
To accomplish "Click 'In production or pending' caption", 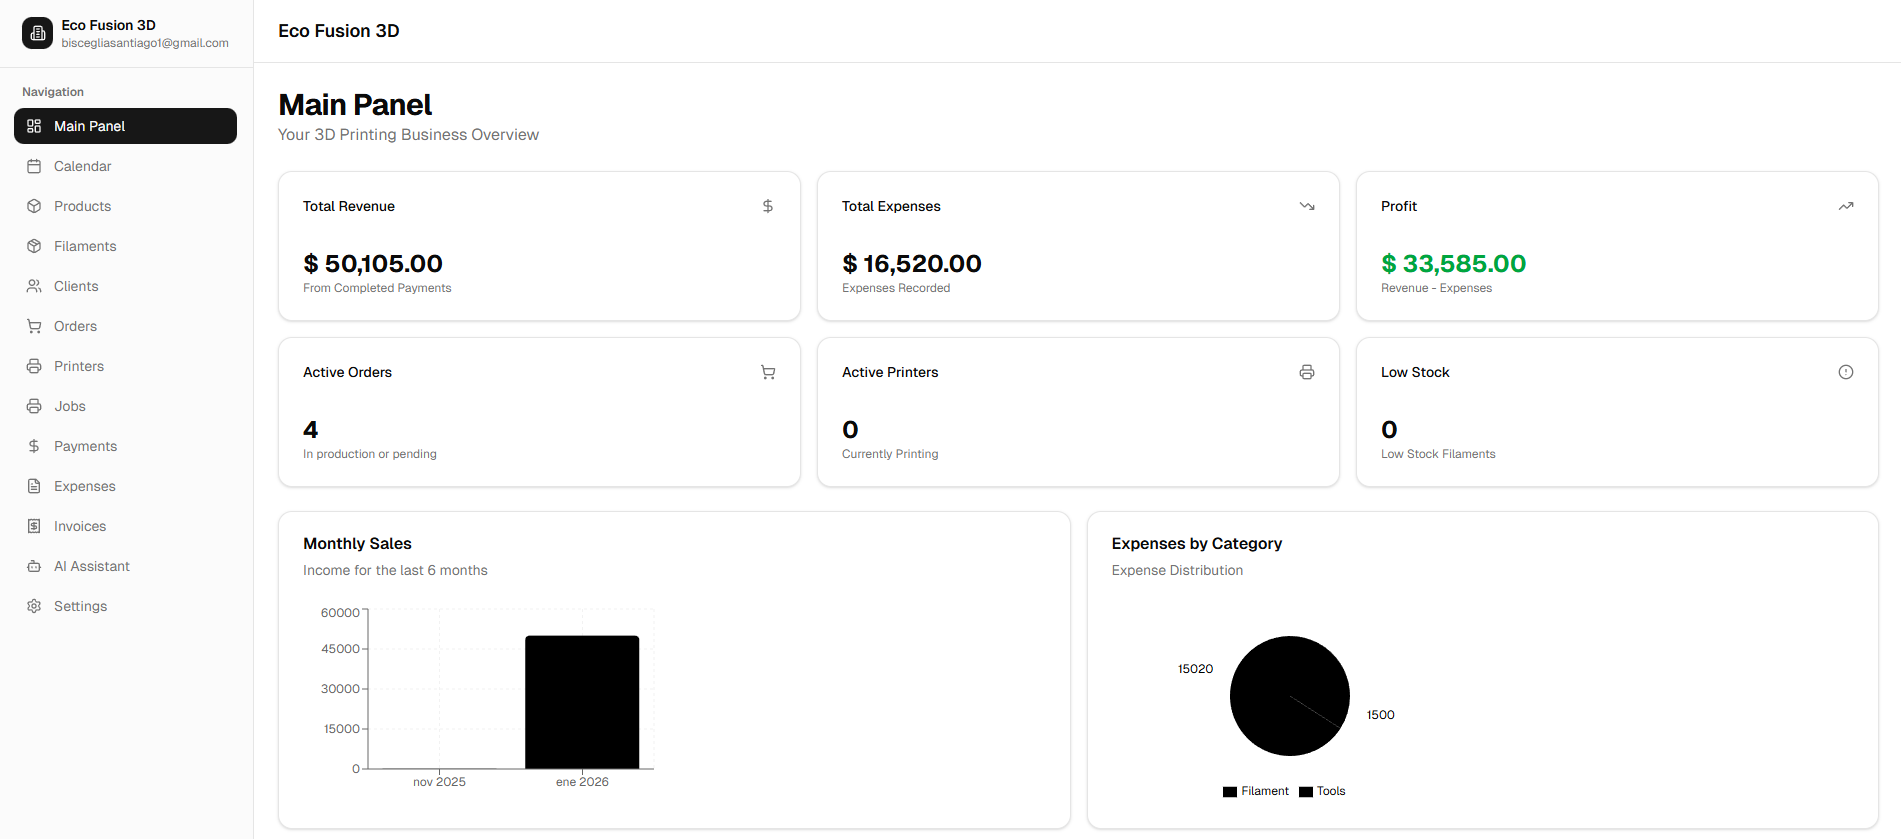I will pyautogui.click(x=370, y=454).
